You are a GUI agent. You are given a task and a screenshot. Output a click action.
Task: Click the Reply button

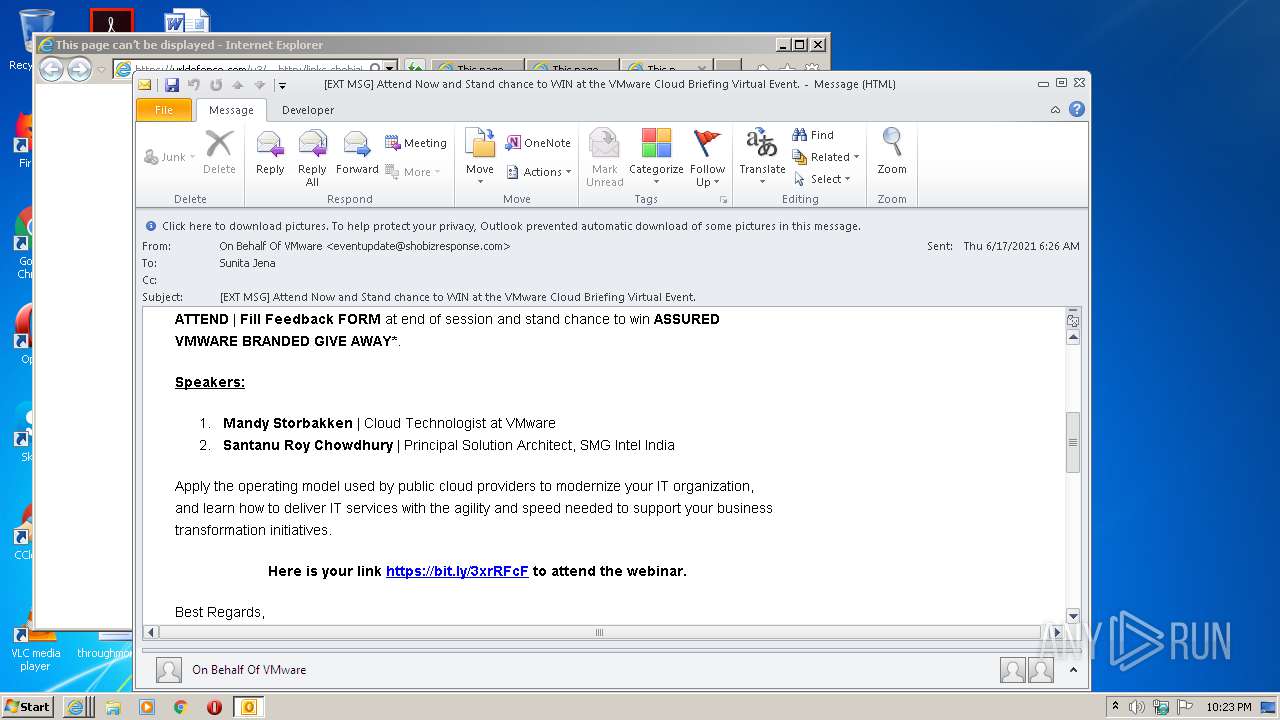point(270,153)
